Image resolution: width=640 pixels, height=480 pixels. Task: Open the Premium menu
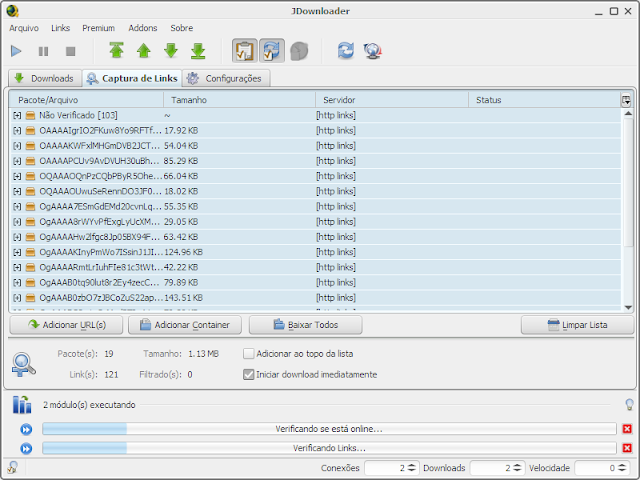[98, 28]
